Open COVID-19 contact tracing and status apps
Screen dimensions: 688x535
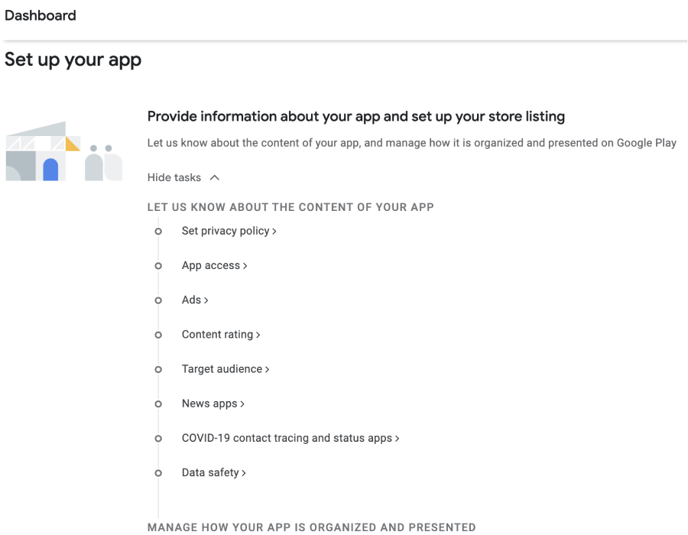tap(290, 438)
